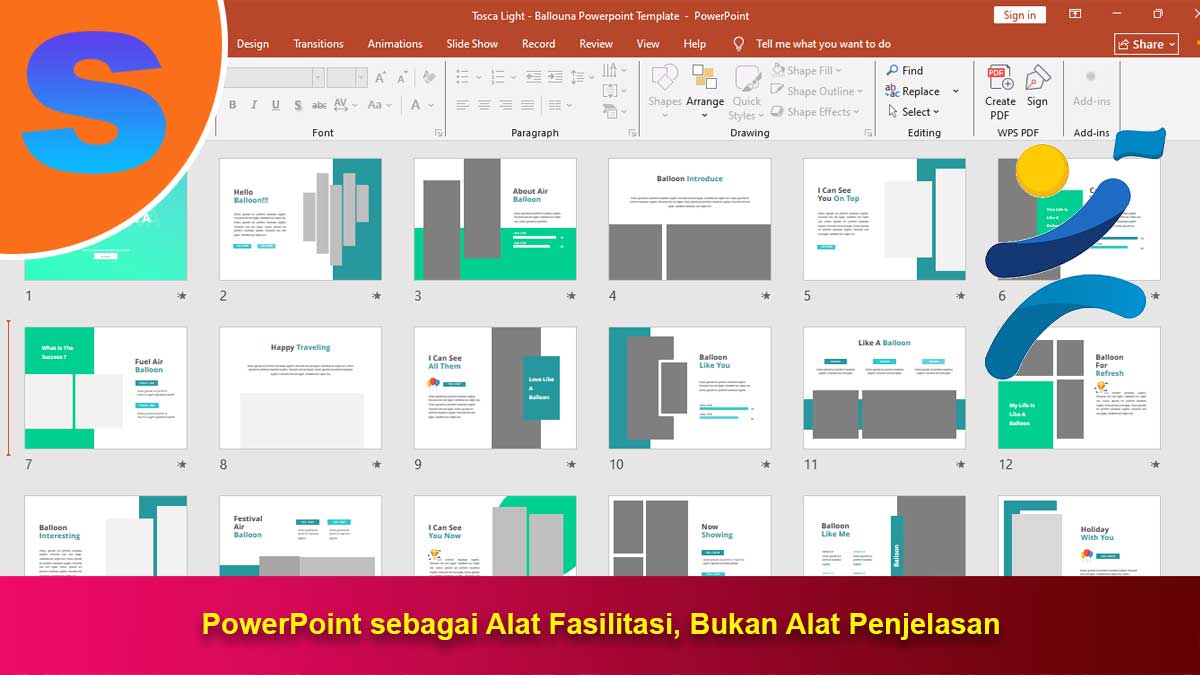Open Shape Effects dropdown

816,113
